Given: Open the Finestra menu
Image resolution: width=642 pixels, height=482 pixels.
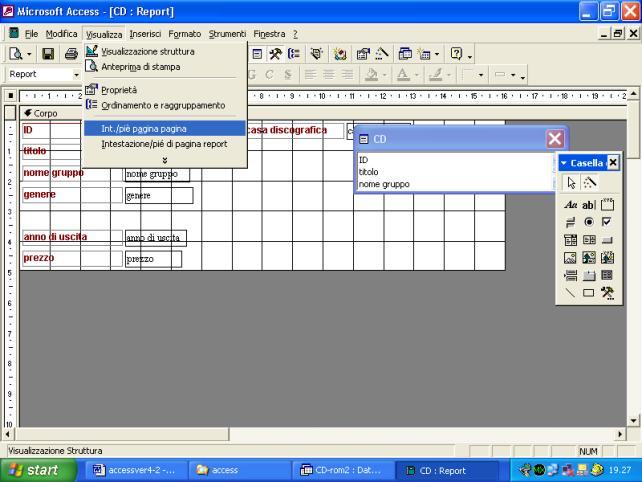Looking at the screenshot, I should [x=269, y=34].
